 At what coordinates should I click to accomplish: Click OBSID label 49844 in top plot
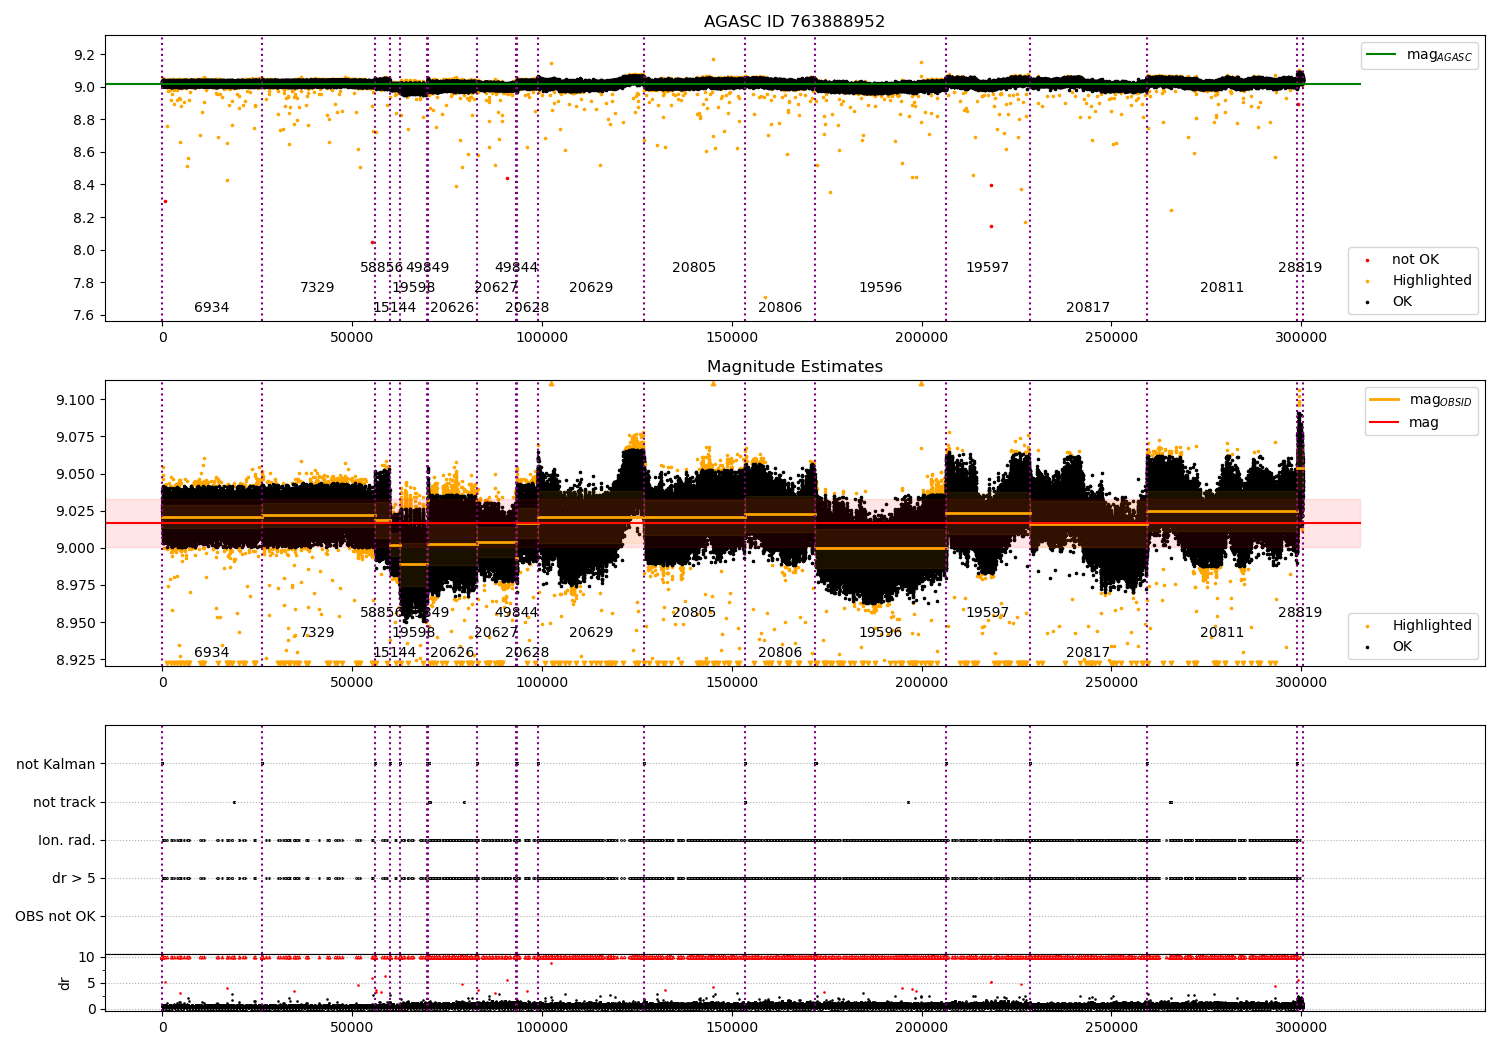[x=516, y=268]
